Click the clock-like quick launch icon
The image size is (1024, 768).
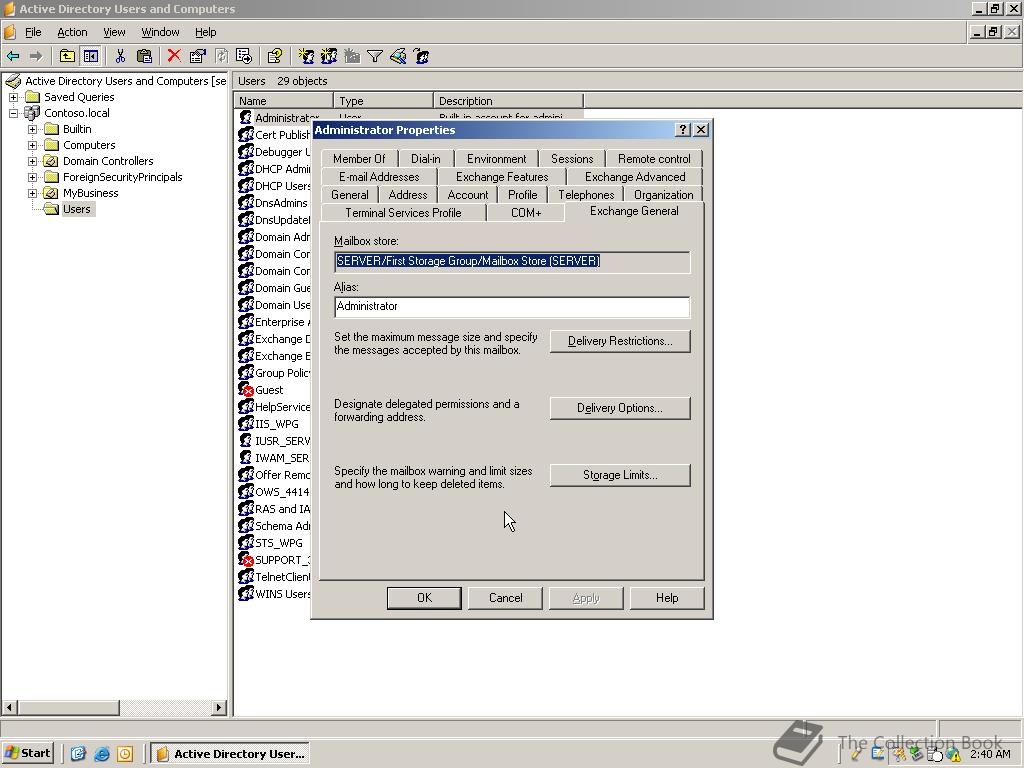point(125,754)
